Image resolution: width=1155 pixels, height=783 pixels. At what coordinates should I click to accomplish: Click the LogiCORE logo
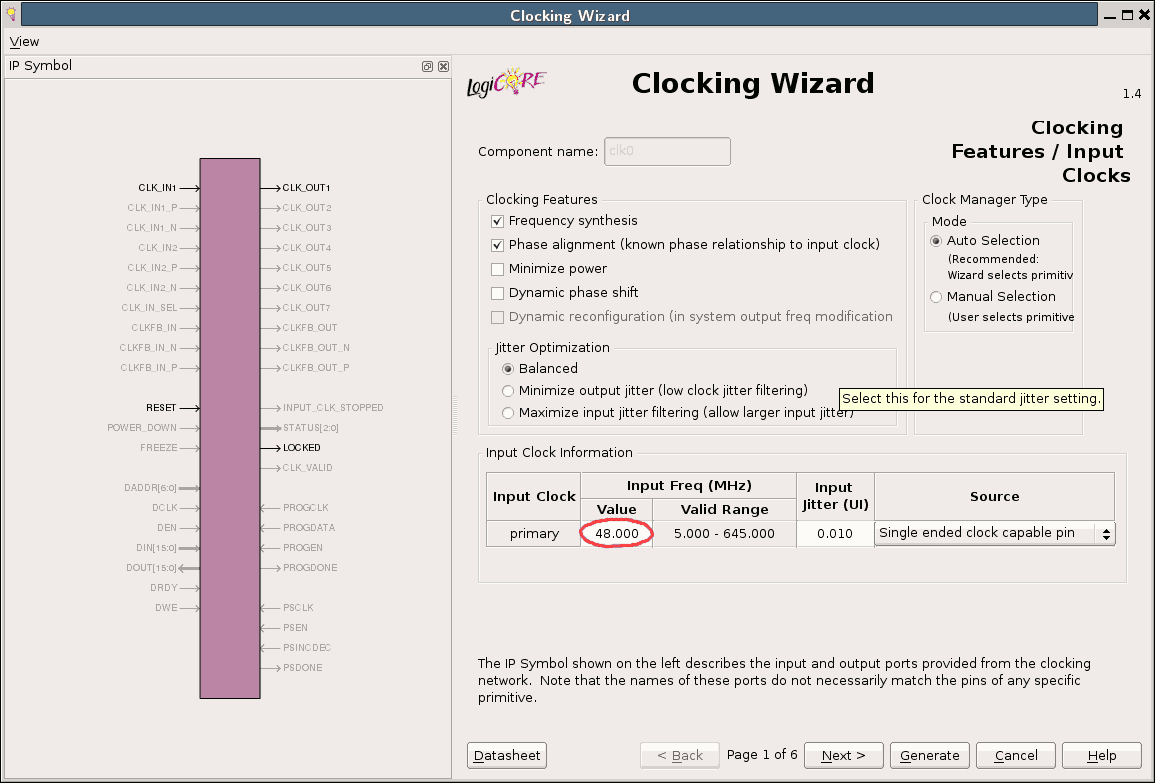pos(507,83)
